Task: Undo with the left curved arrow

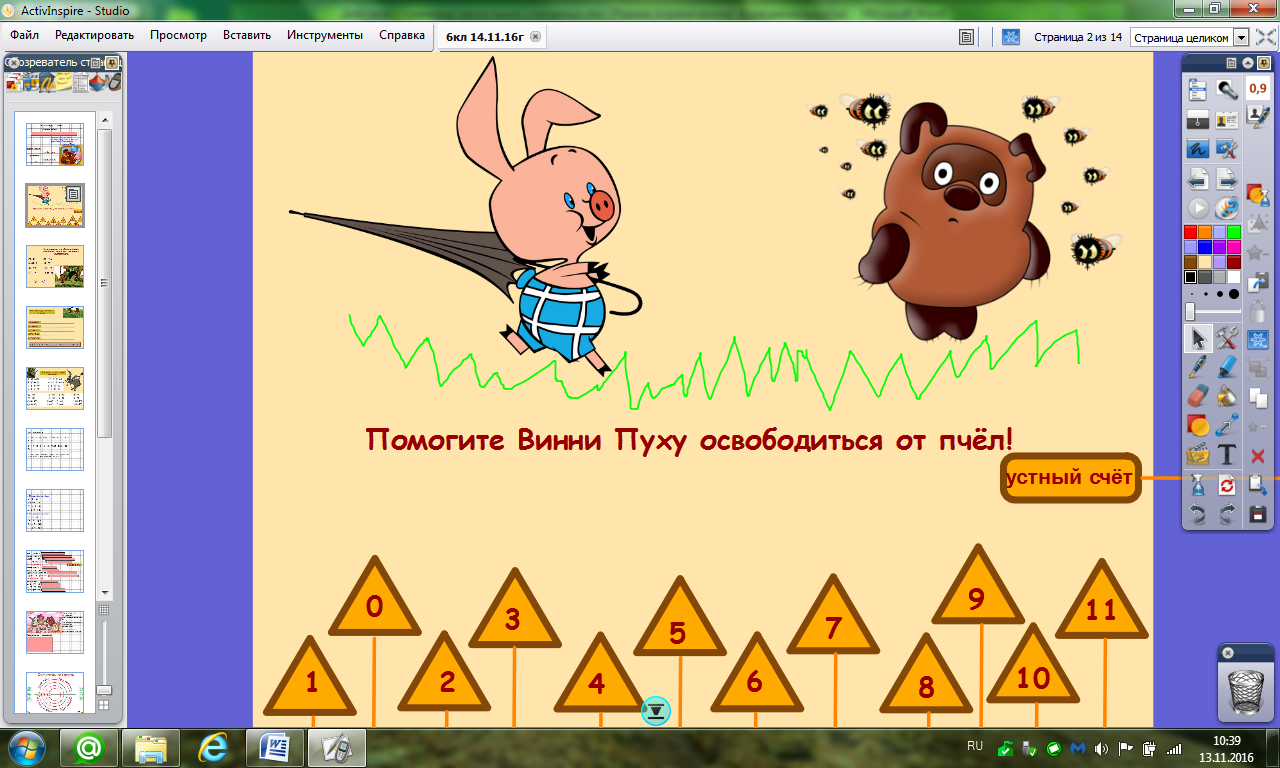Action: (1198, 515)
